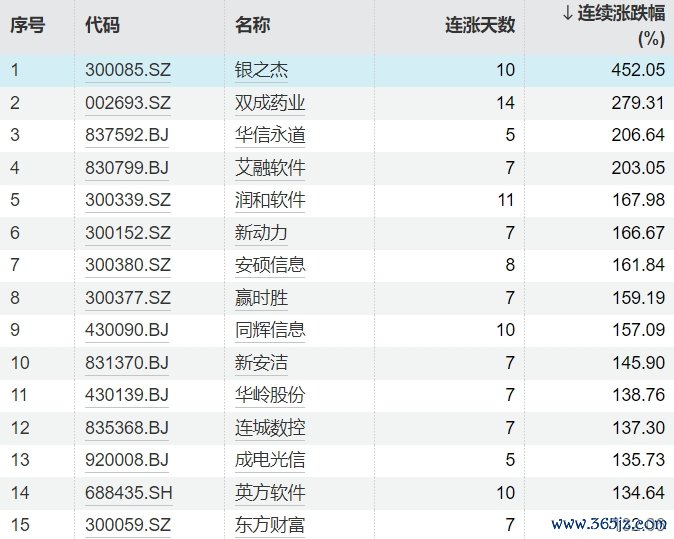Select the value 137.30
Viewport: 674px width, 539px height.
click(638, 427)
